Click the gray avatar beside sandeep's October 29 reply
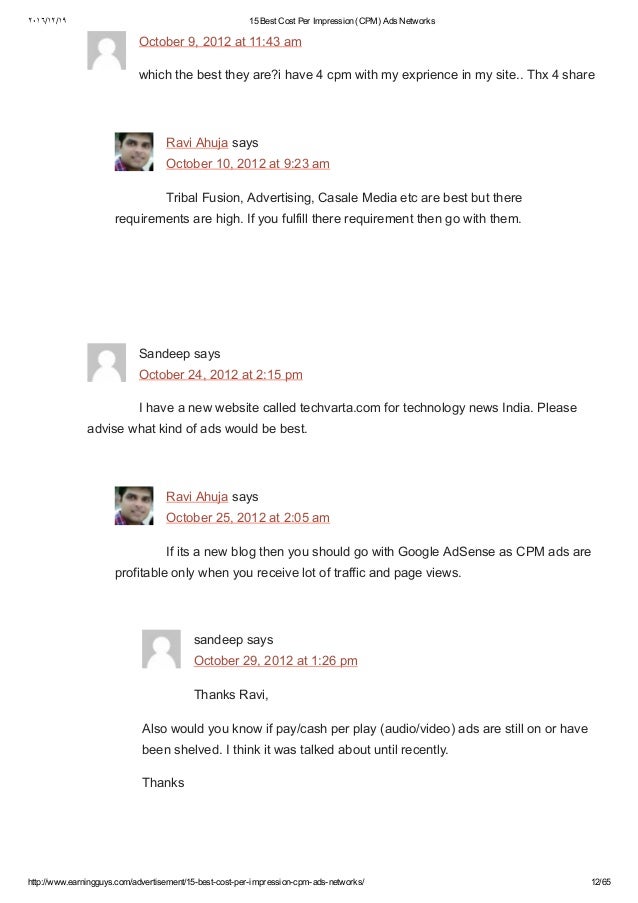 click(161, 649)
